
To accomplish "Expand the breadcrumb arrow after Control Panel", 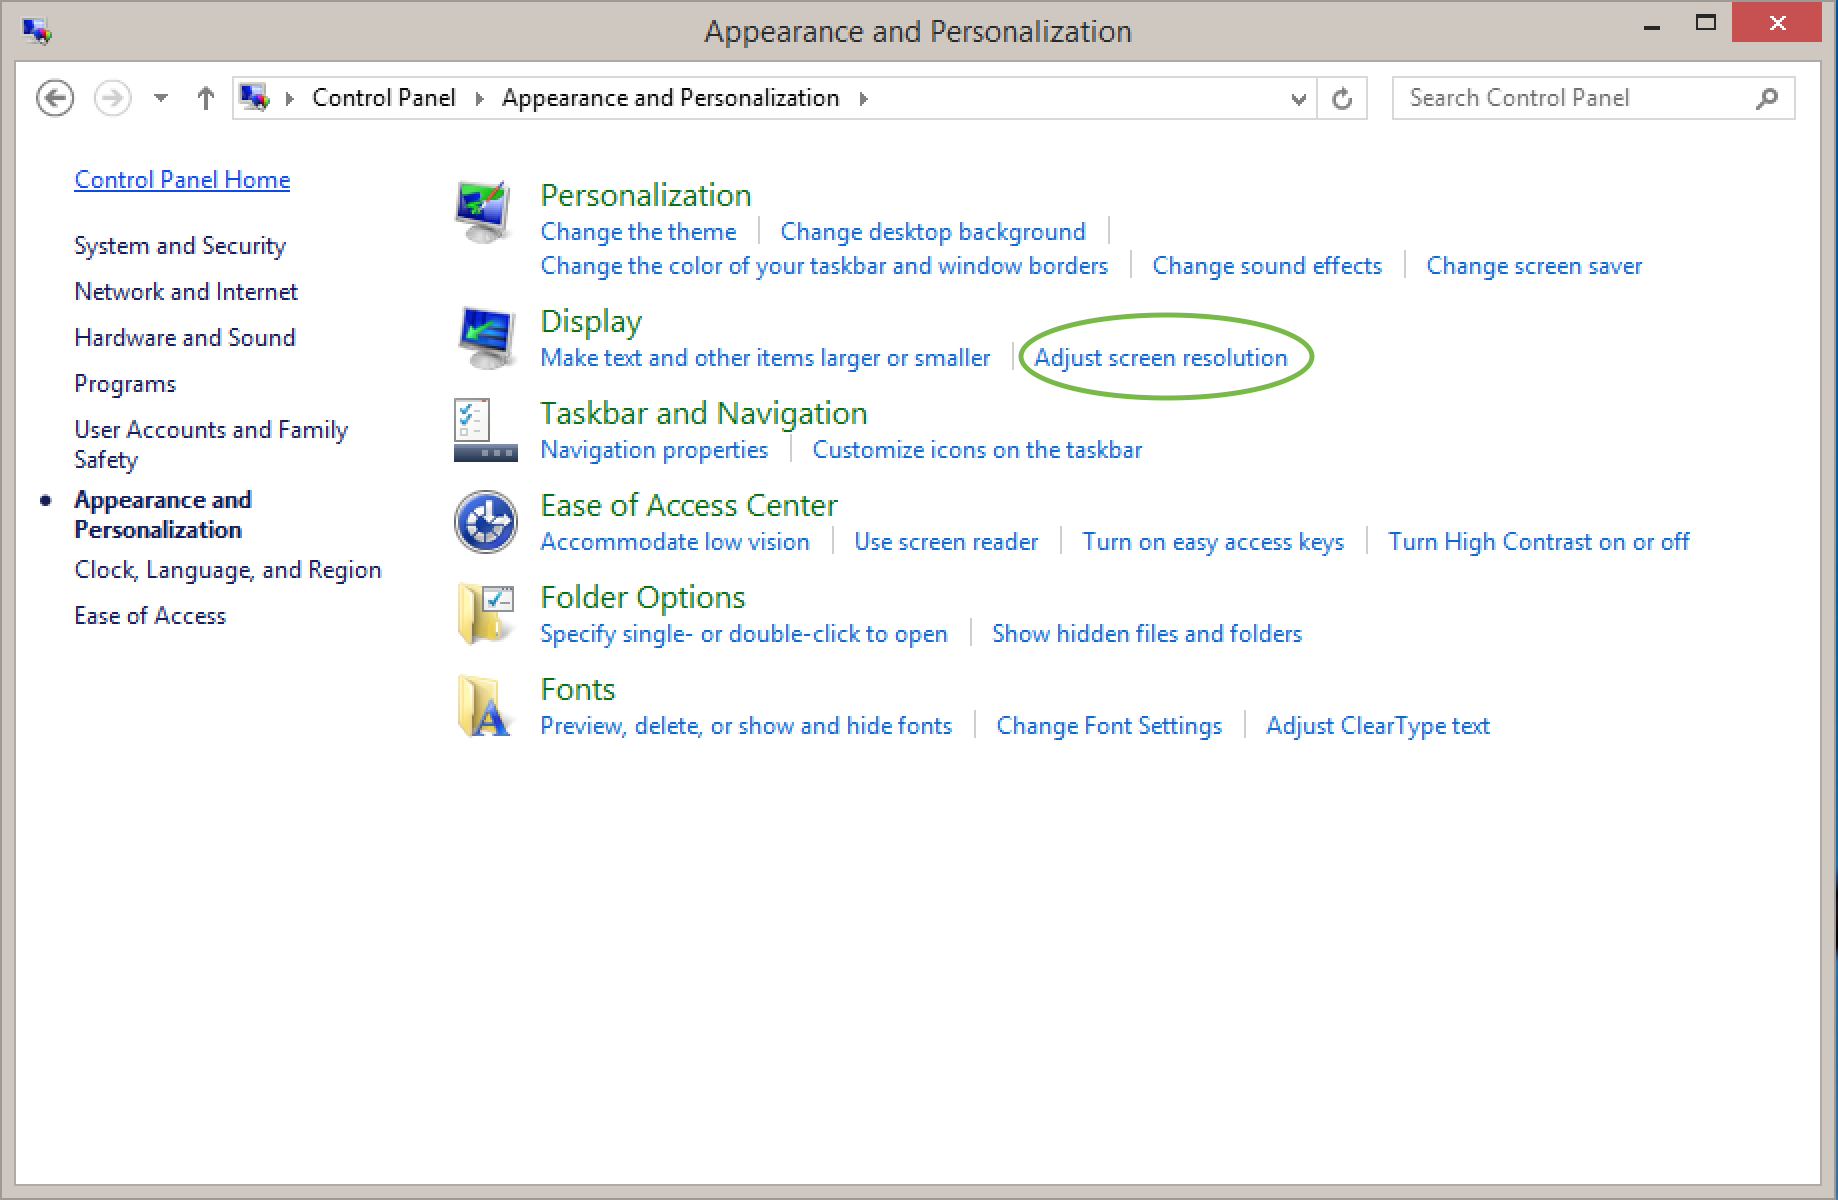I will 479,98.
